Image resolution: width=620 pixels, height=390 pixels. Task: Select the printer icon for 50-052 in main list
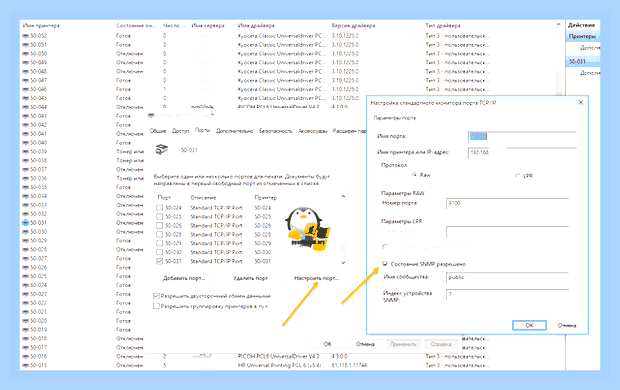point(26,36)
